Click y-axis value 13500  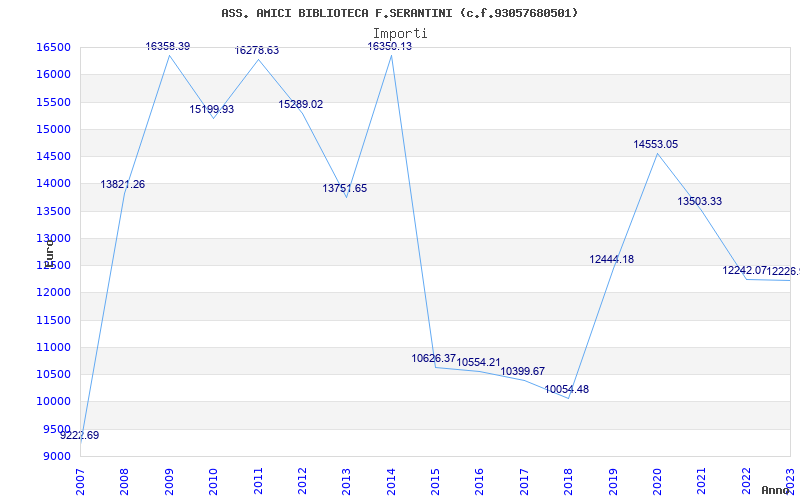[x=53, y=211]
